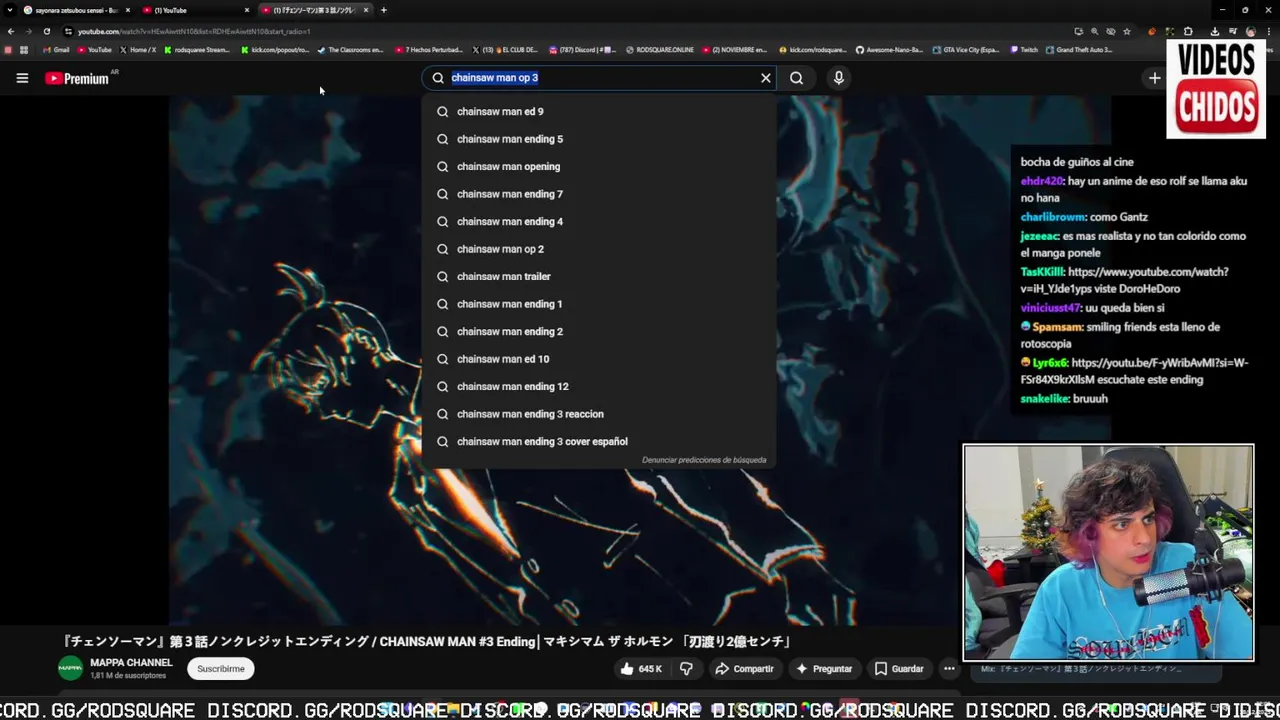The height and width of the screenshot is (720, 1280).
Task: Like the video showing 645 K
Action: pyautogui.click(x=641, y=669)
